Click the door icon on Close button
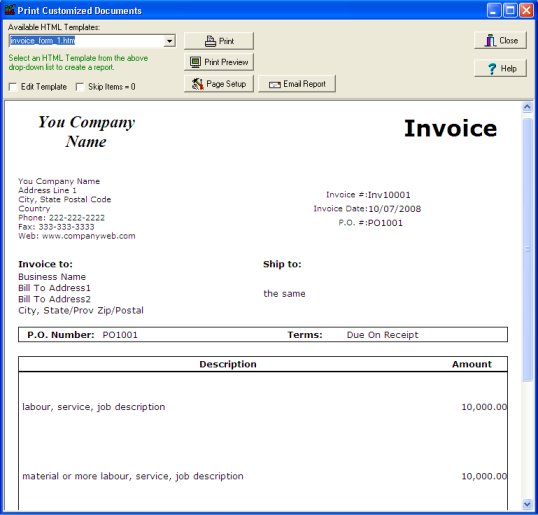The height and width of the screenshot is (515, 538). pos(490,40)
